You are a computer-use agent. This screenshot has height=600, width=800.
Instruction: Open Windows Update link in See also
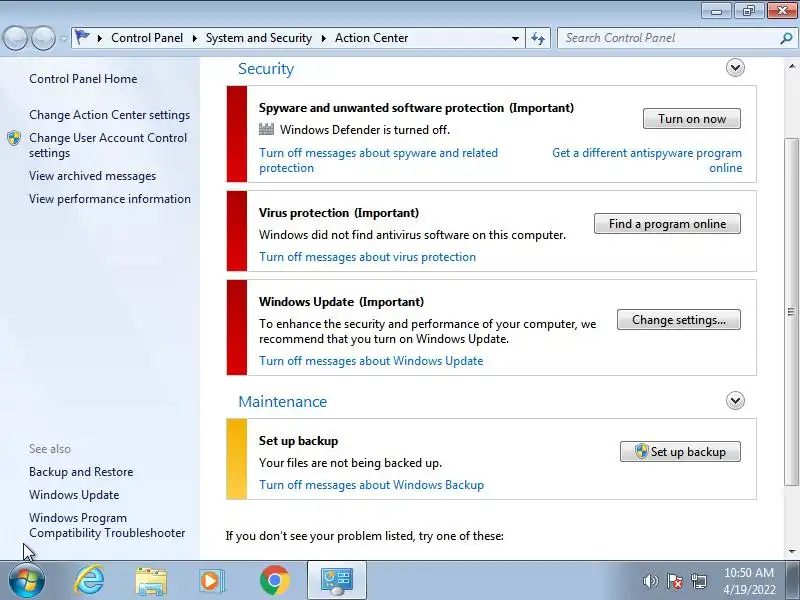click(74, 494)
